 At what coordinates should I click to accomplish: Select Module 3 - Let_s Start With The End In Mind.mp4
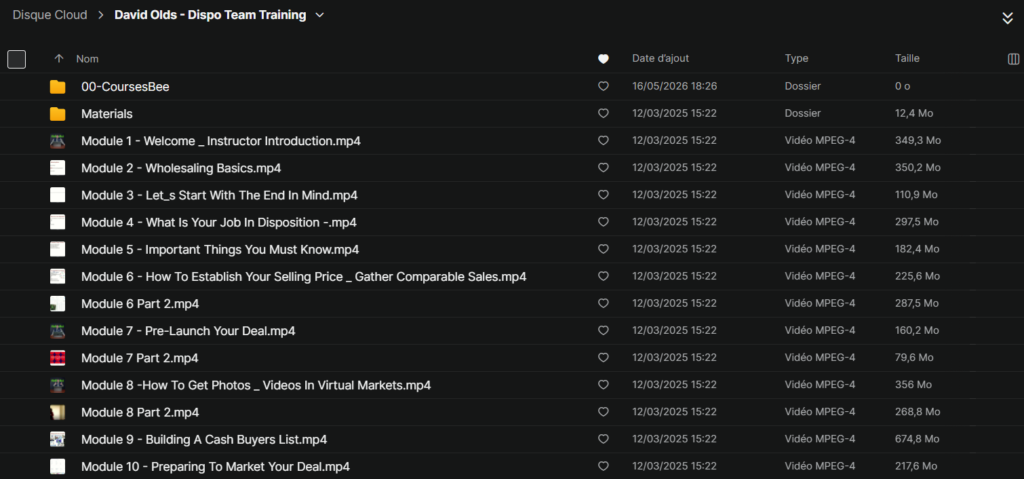click(x=219, y=195)
